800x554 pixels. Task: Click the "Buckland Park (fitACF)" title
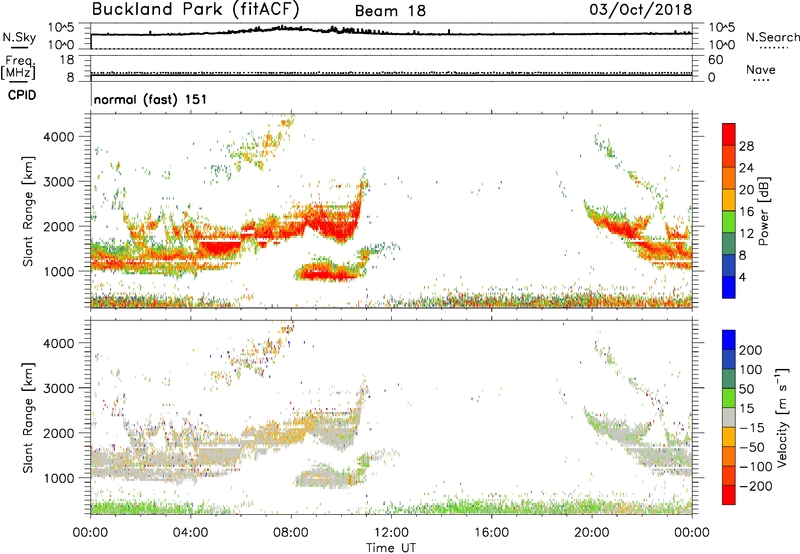click(195, 9)
